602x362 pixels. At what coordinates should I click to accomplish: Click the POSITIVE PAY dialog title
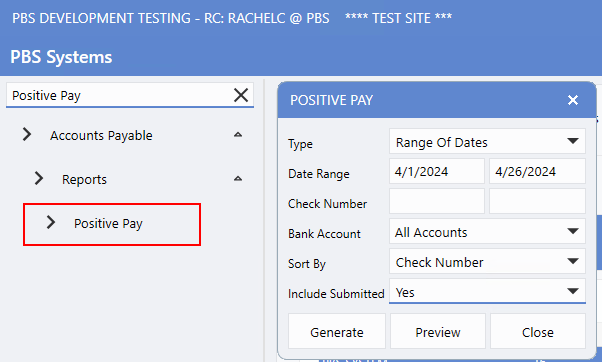[331, 100]
